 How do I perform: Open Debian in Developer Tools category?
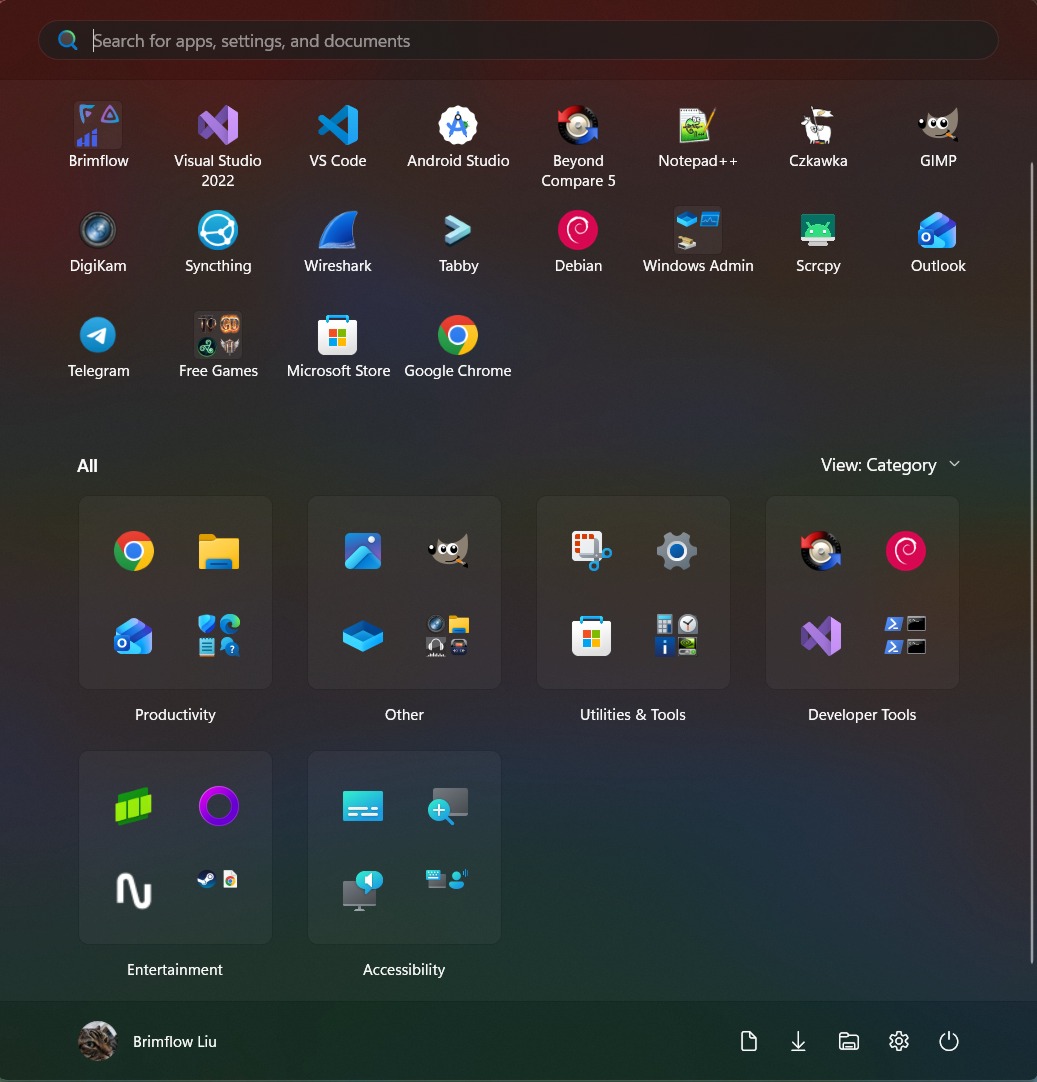(x=906, y=551)
